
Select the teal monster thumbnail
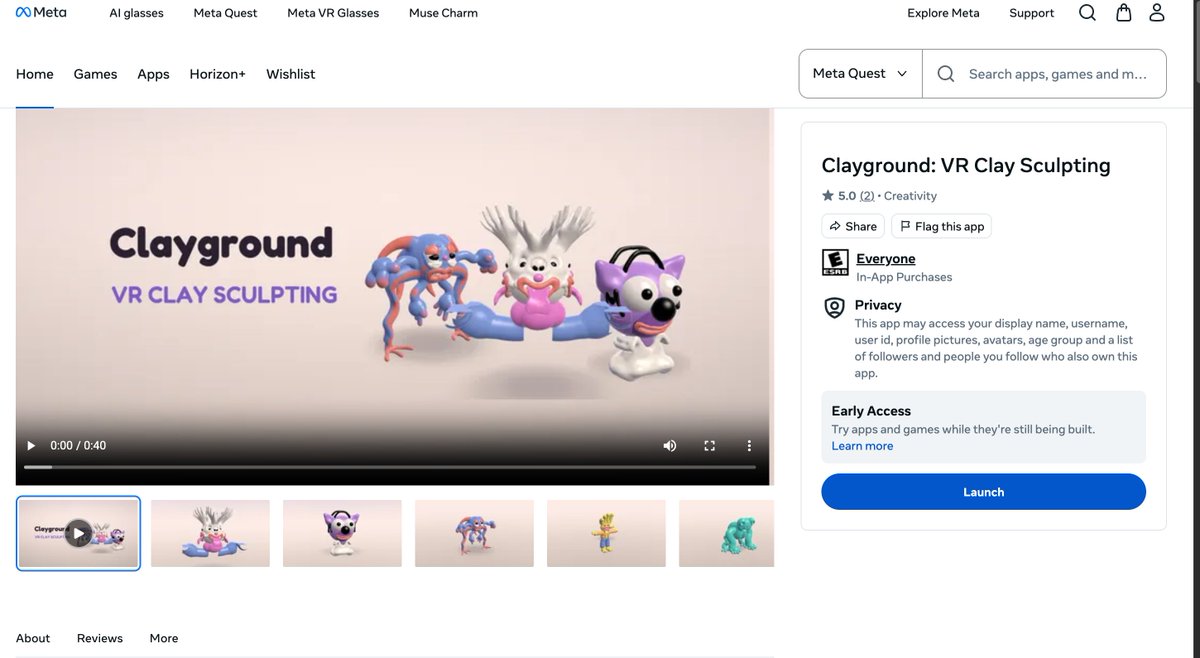(x=726, y=533)
